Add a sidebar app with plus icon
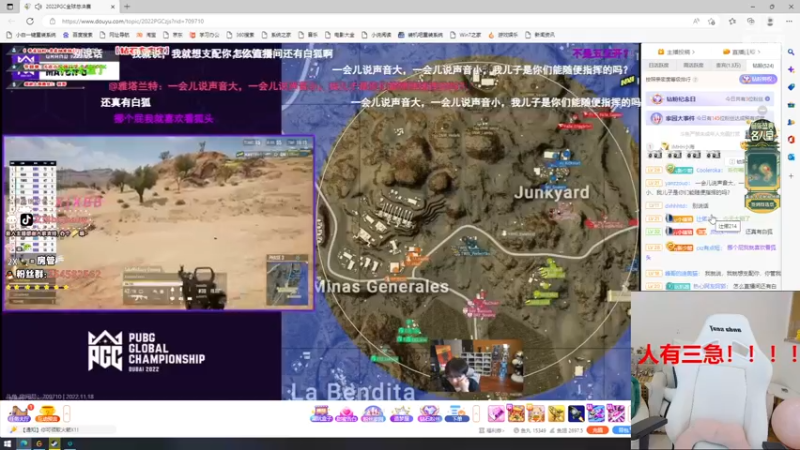 coord(791,176)
